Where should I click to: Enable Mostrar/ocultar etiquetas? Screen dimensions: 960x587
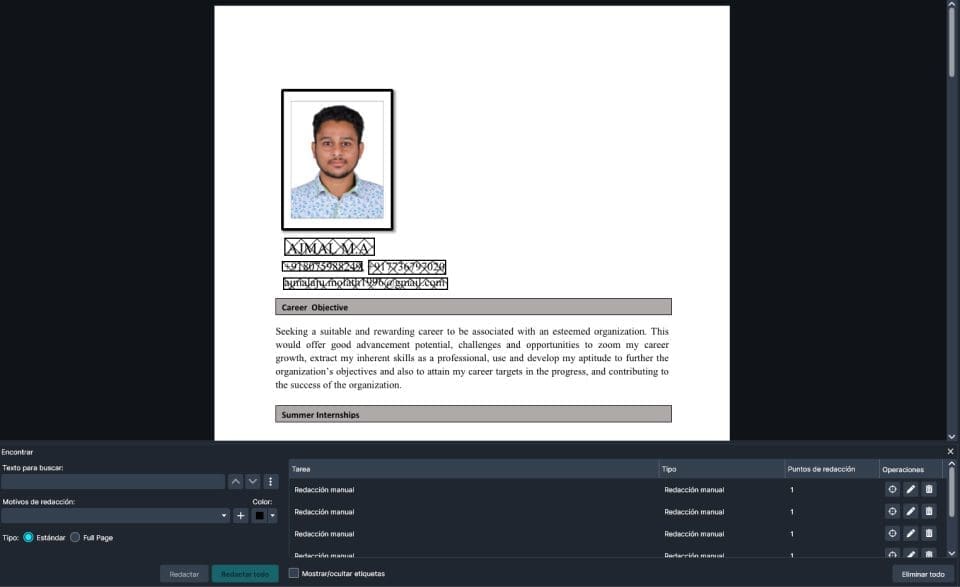(292, 573)
